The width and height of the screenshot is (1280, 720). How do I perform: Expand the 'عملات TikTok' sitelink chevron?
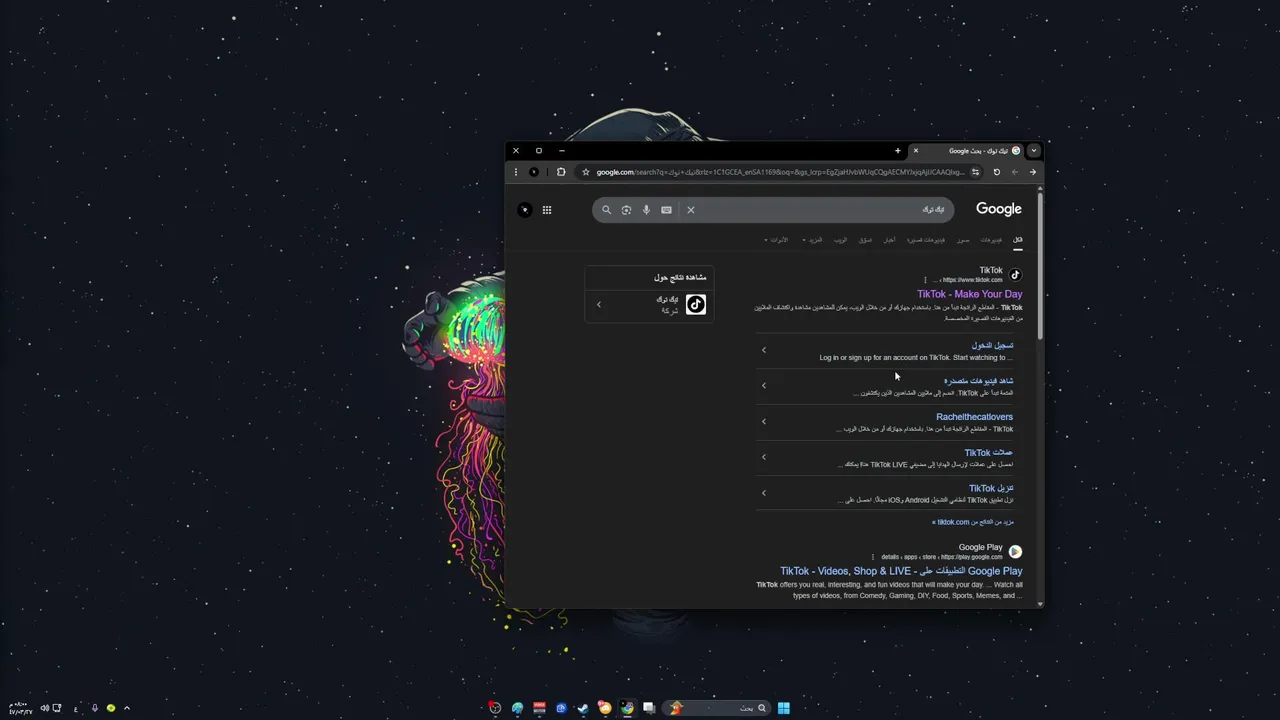click(764, 457)
